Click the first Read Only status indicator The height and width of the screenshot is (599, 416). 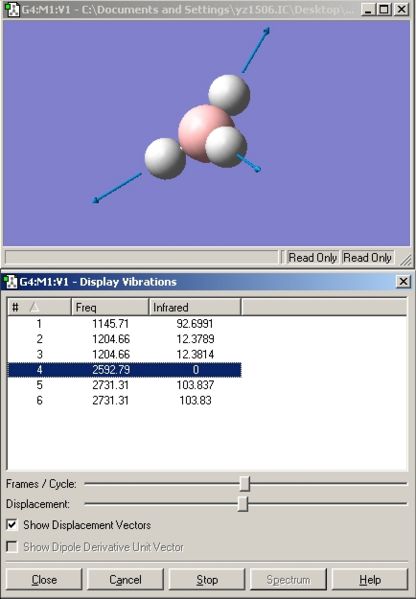click(312, 257)
